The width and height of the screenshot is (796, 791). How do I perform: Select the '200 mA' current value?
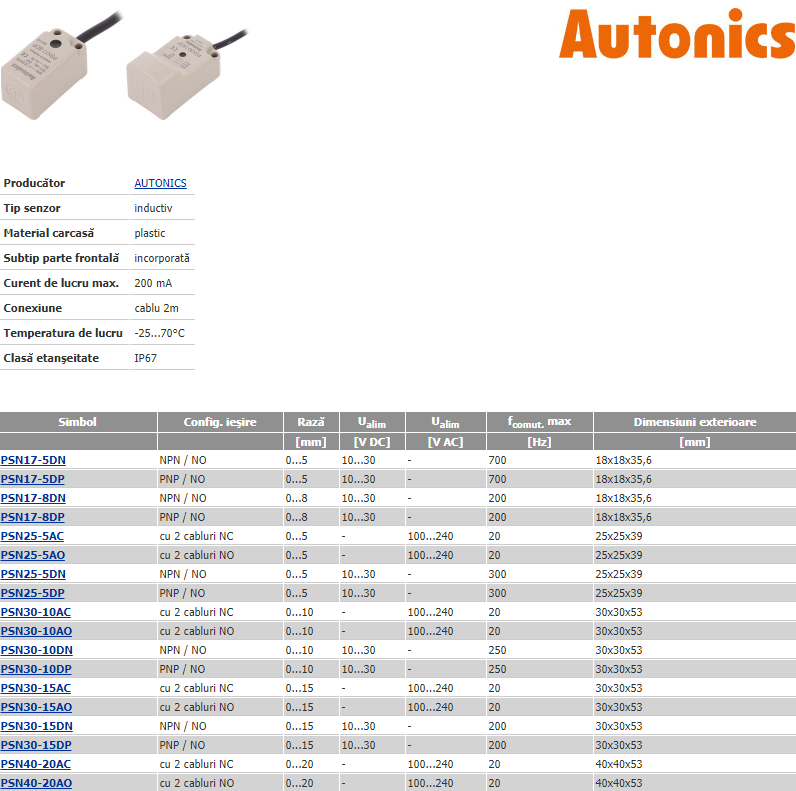[x=153, y=283]
